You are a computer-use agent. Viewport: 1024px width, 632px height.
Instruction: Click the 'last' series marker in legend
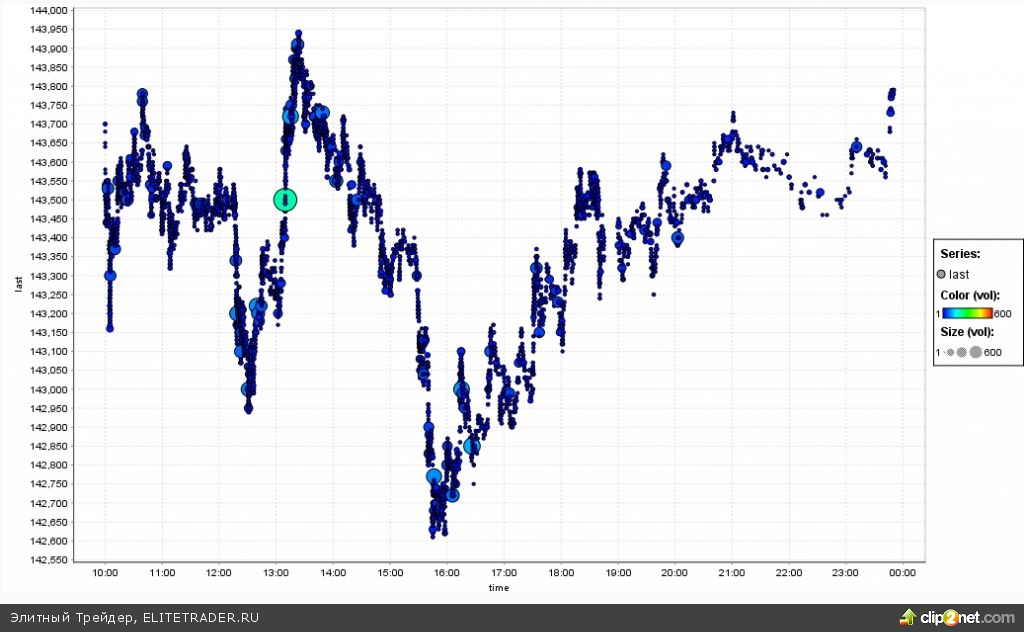(x=942, y=274)
